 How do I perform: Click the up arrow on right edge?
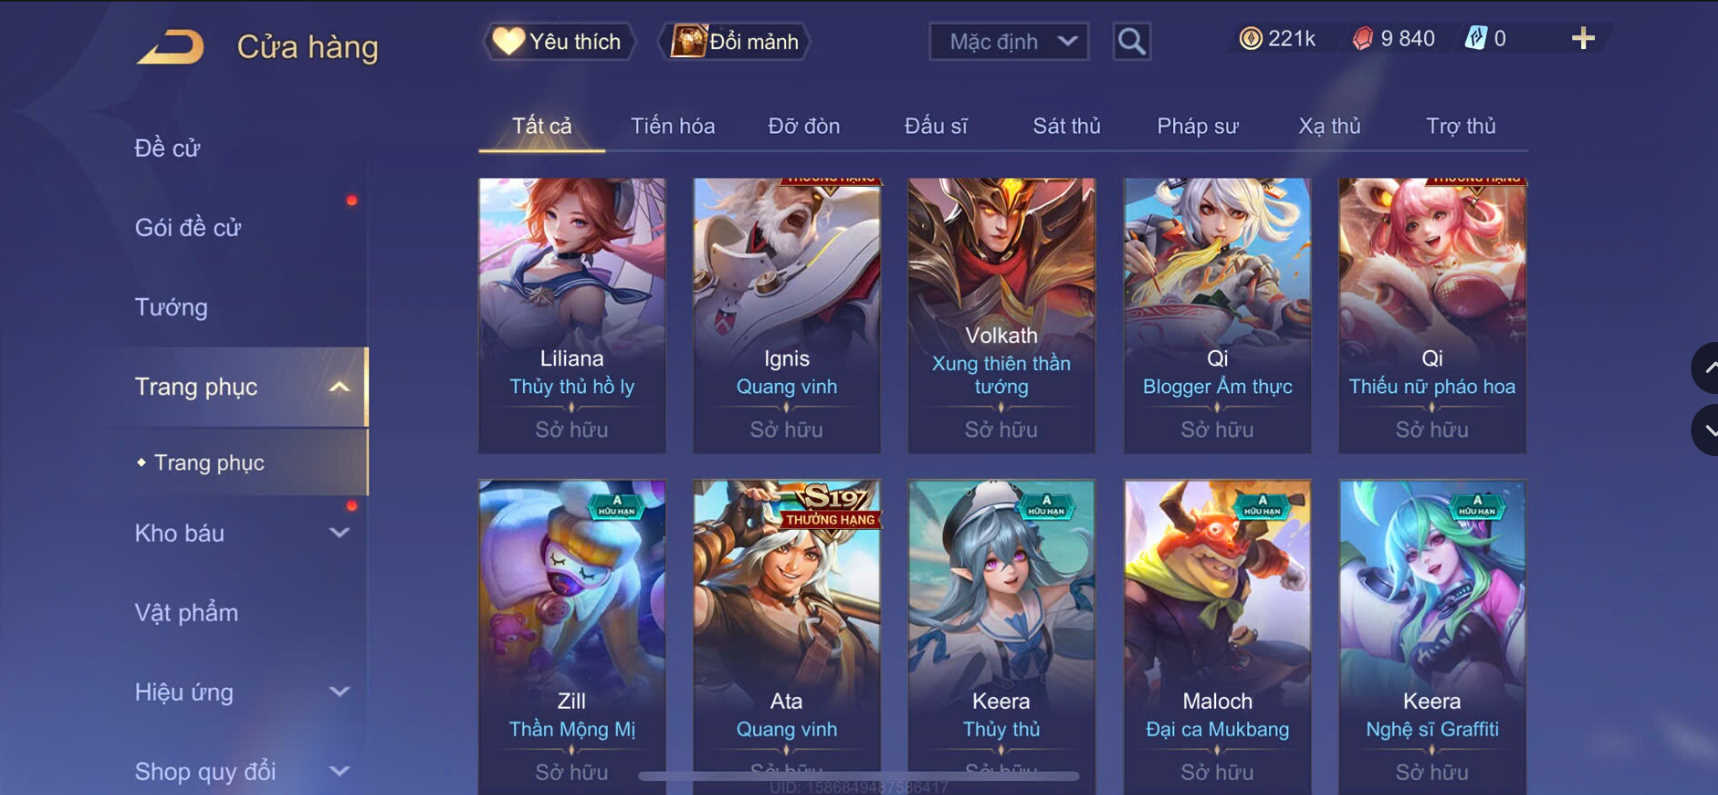(x=1706, y=368)
